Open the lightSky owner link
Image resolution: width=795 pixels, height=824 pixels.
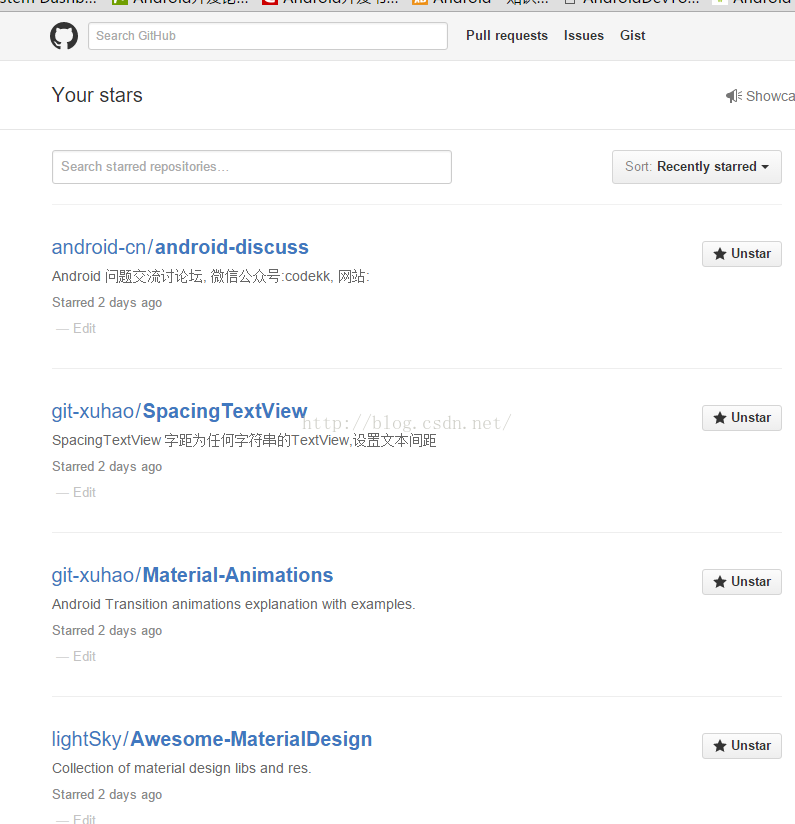tap(87, 739)
